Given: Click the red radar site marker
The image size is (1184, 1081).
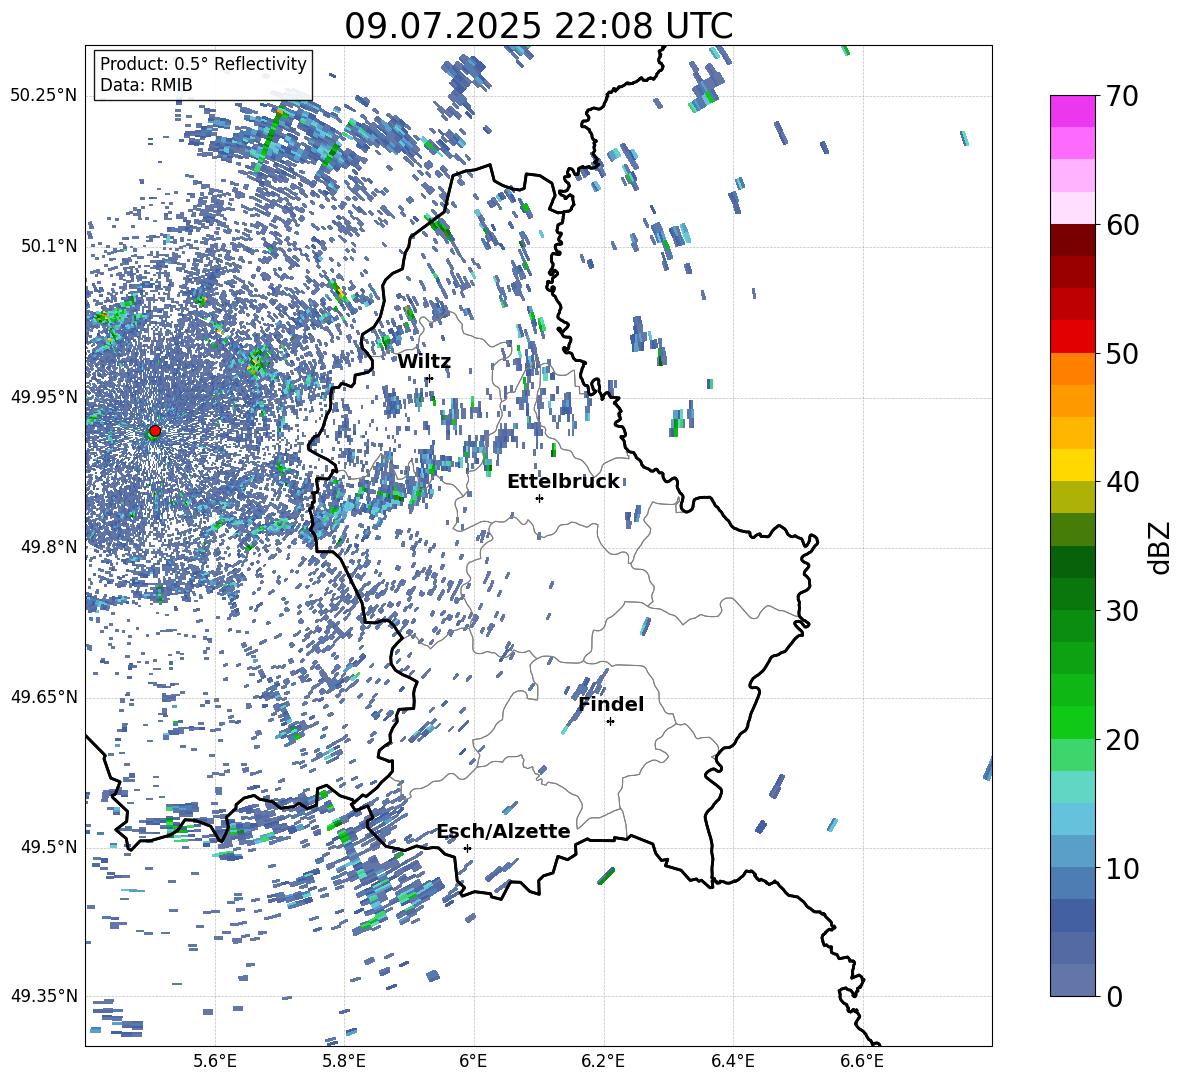Looking at the screenshot, I should [x=155, y=431].
